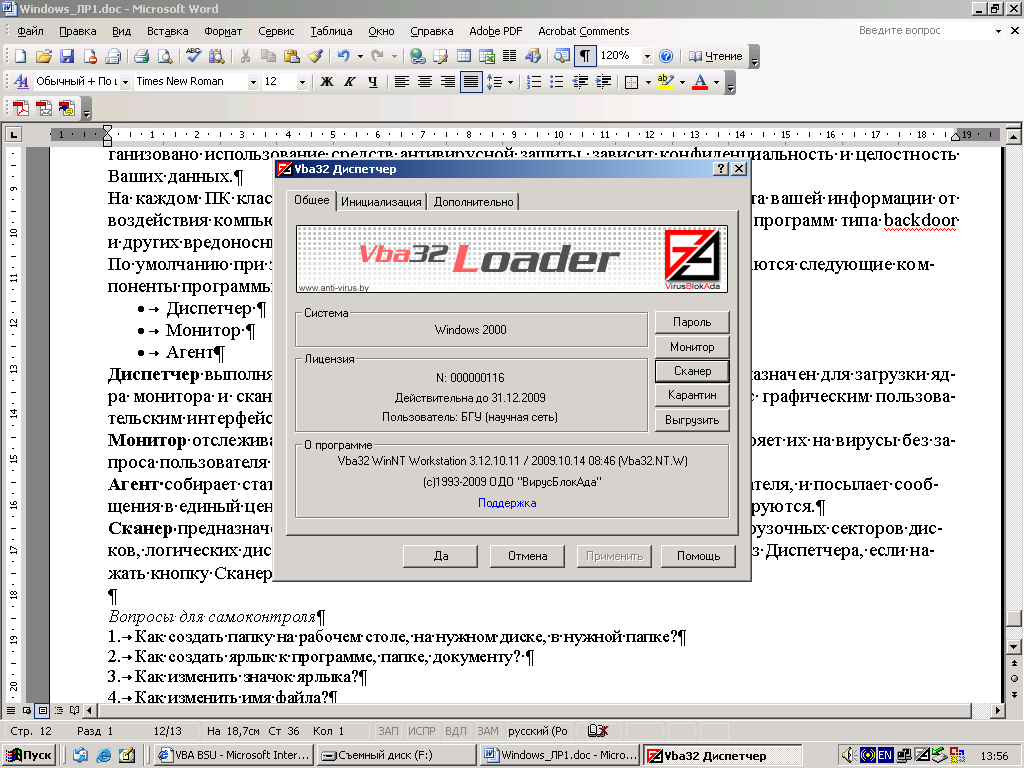Expand border style options arrow
The width and height of the screenshot is (1024, 768).
(648, 82)
